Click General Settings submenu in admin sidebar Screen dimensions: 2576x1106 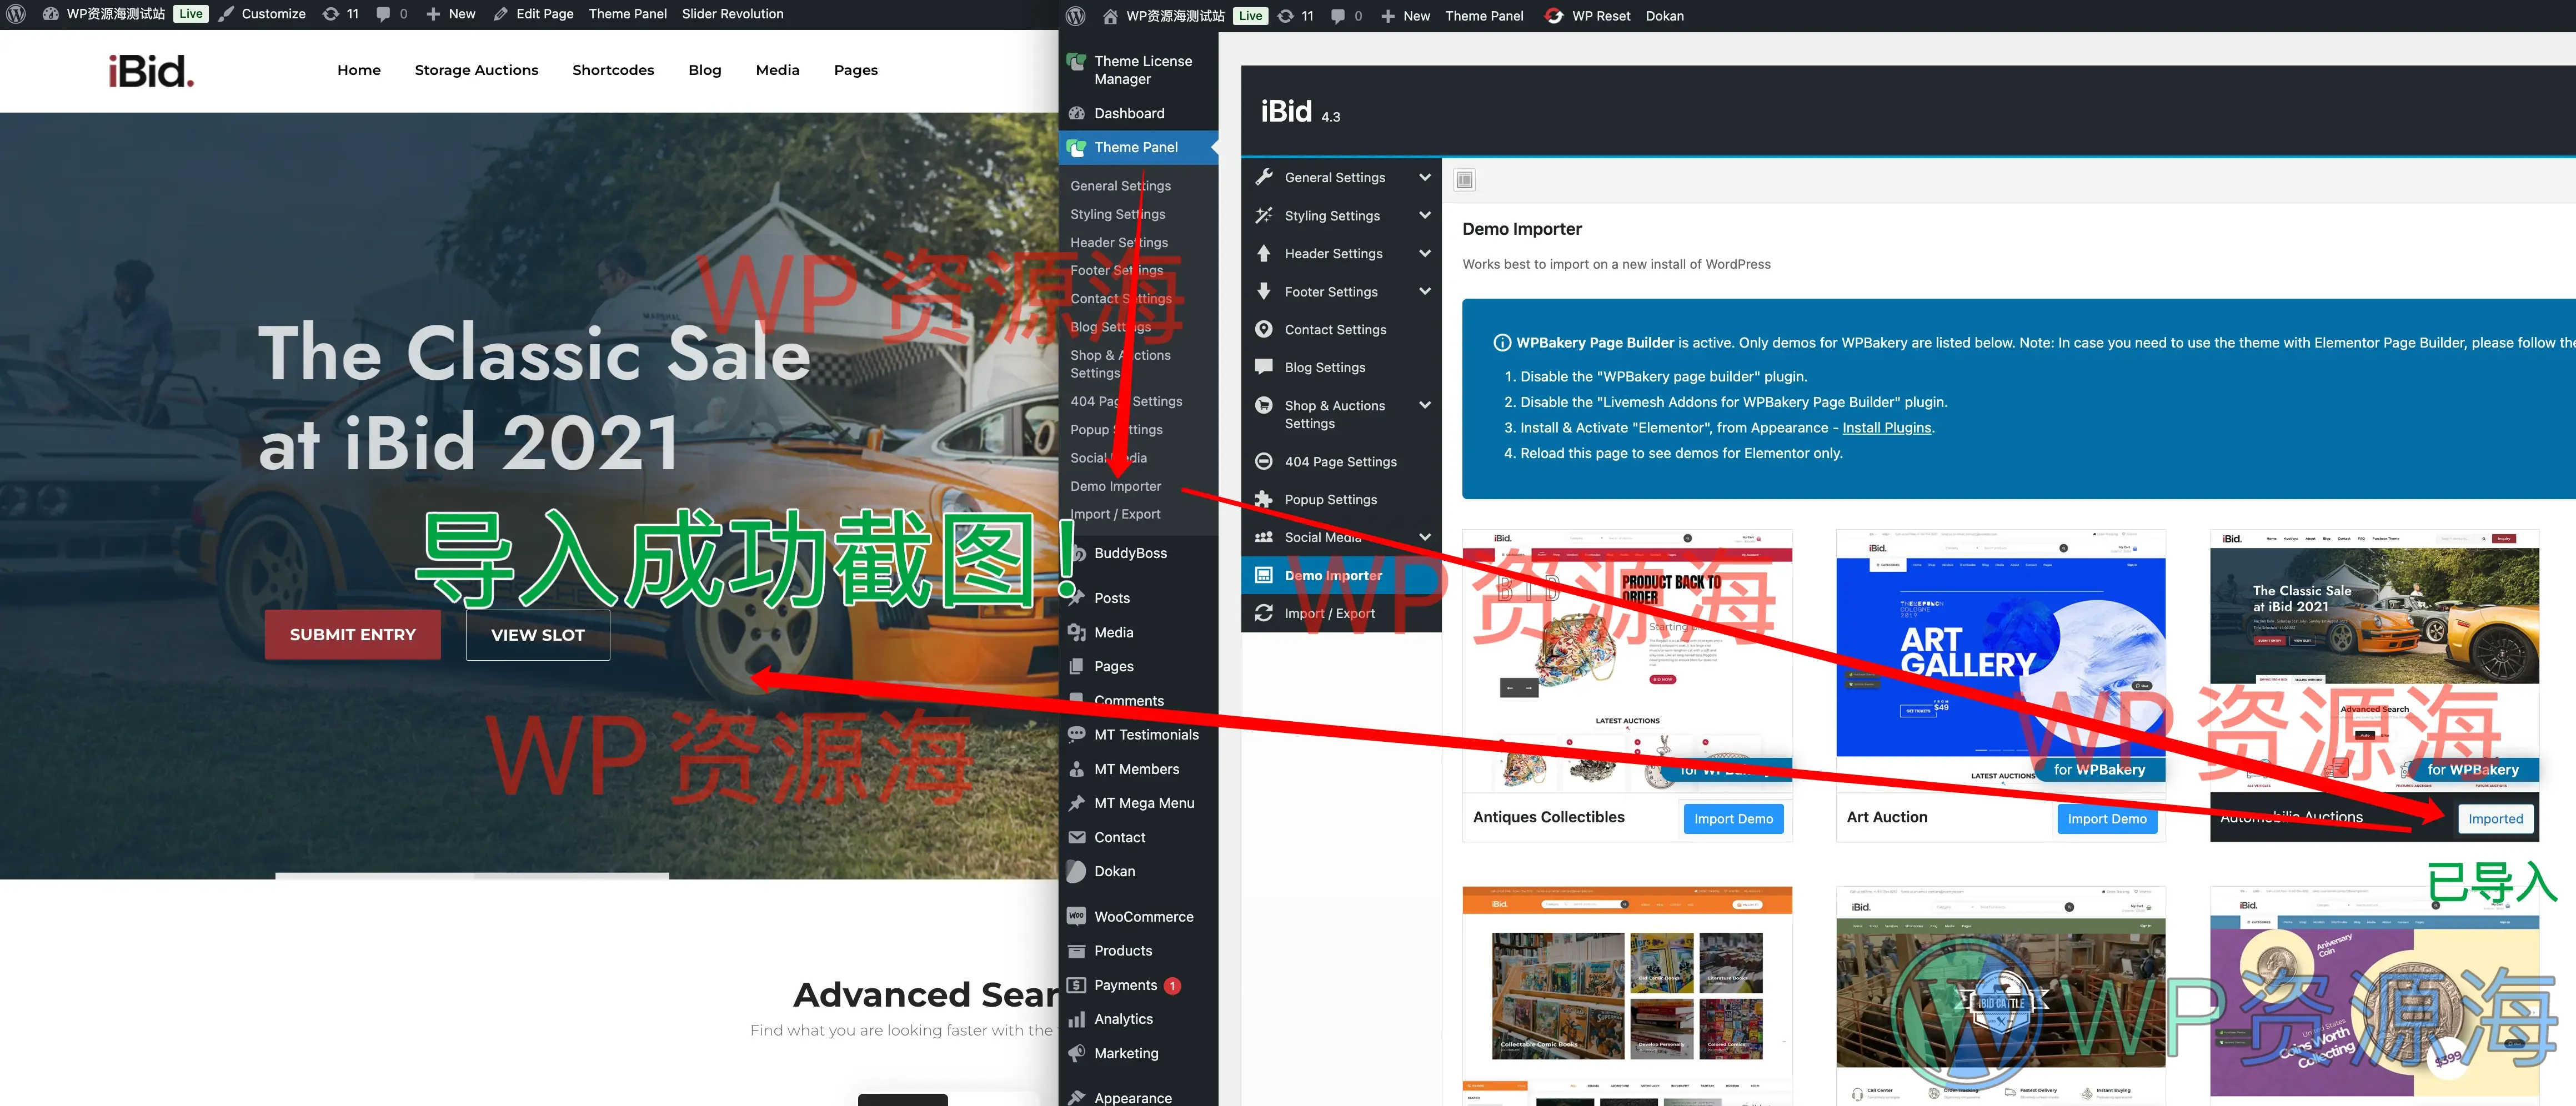click(x=1120, y=186)
